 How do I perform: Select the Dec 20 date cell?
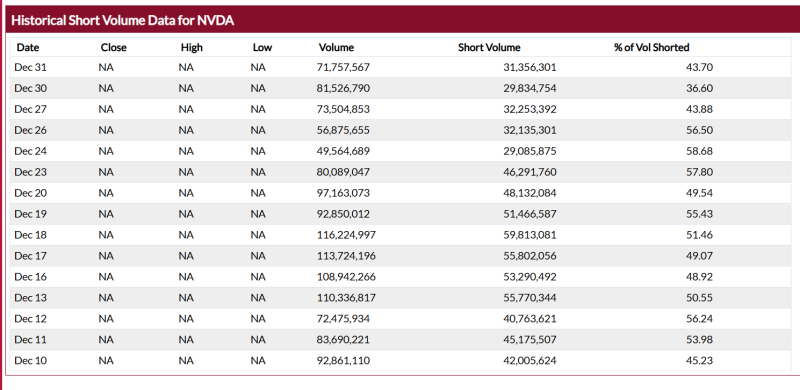click(31, 193)
